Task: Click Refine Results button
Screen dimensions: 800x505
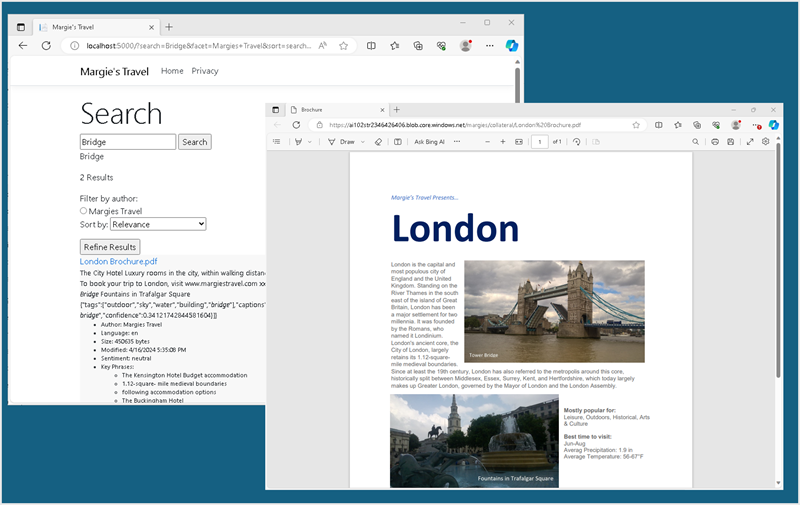Action: tap(110, 247)
